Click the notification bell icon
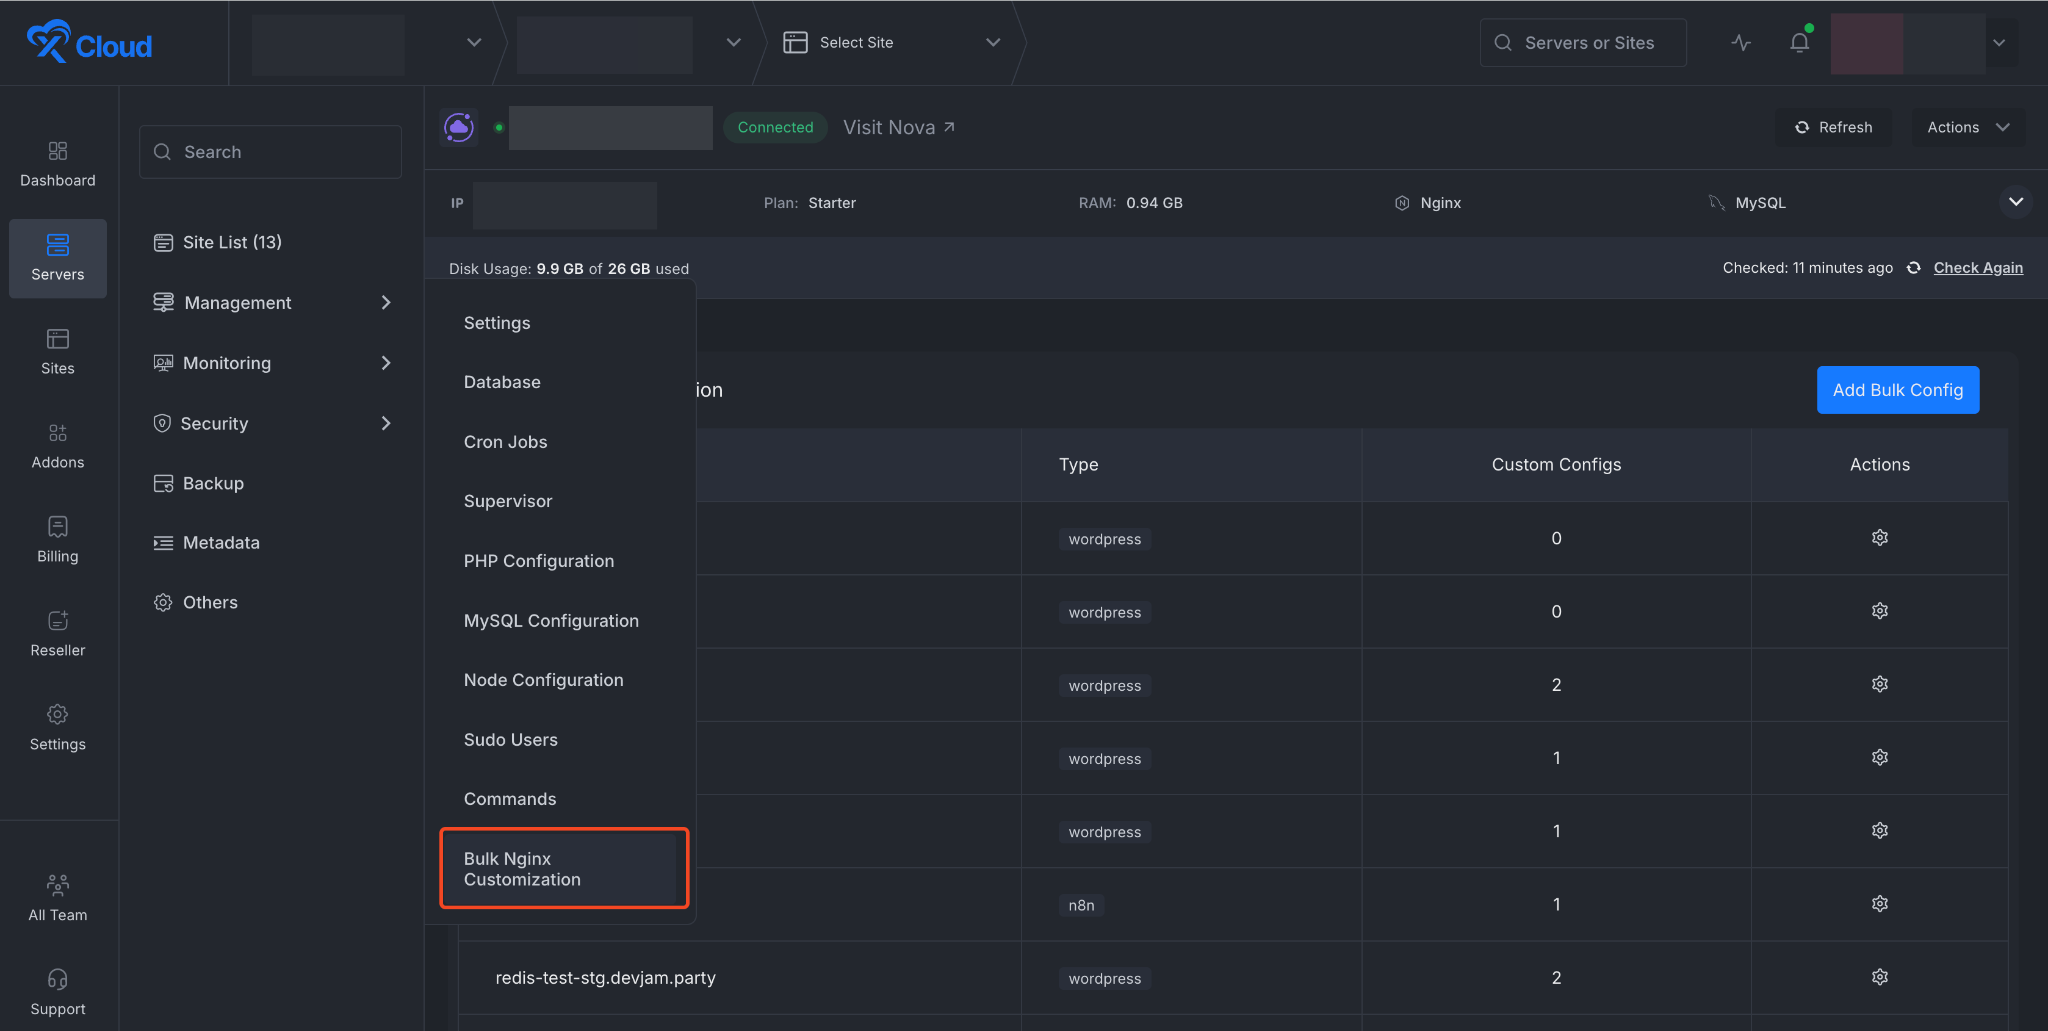This screenshot has width=2048, height=1031. 1799,42
